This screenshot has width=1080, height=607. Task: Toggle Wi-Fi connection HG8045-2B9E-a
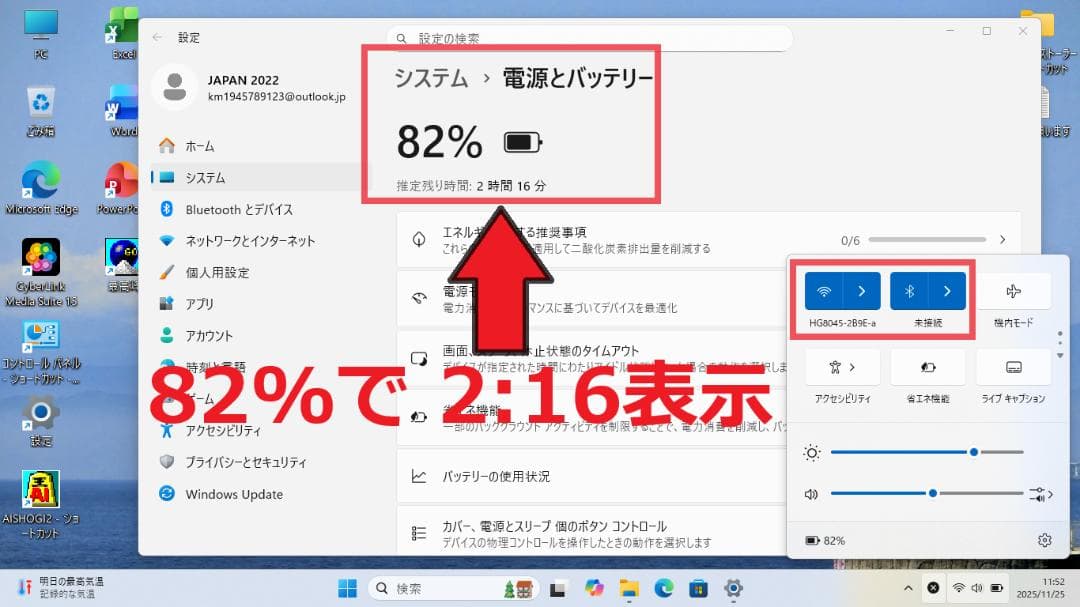[825, 291]
